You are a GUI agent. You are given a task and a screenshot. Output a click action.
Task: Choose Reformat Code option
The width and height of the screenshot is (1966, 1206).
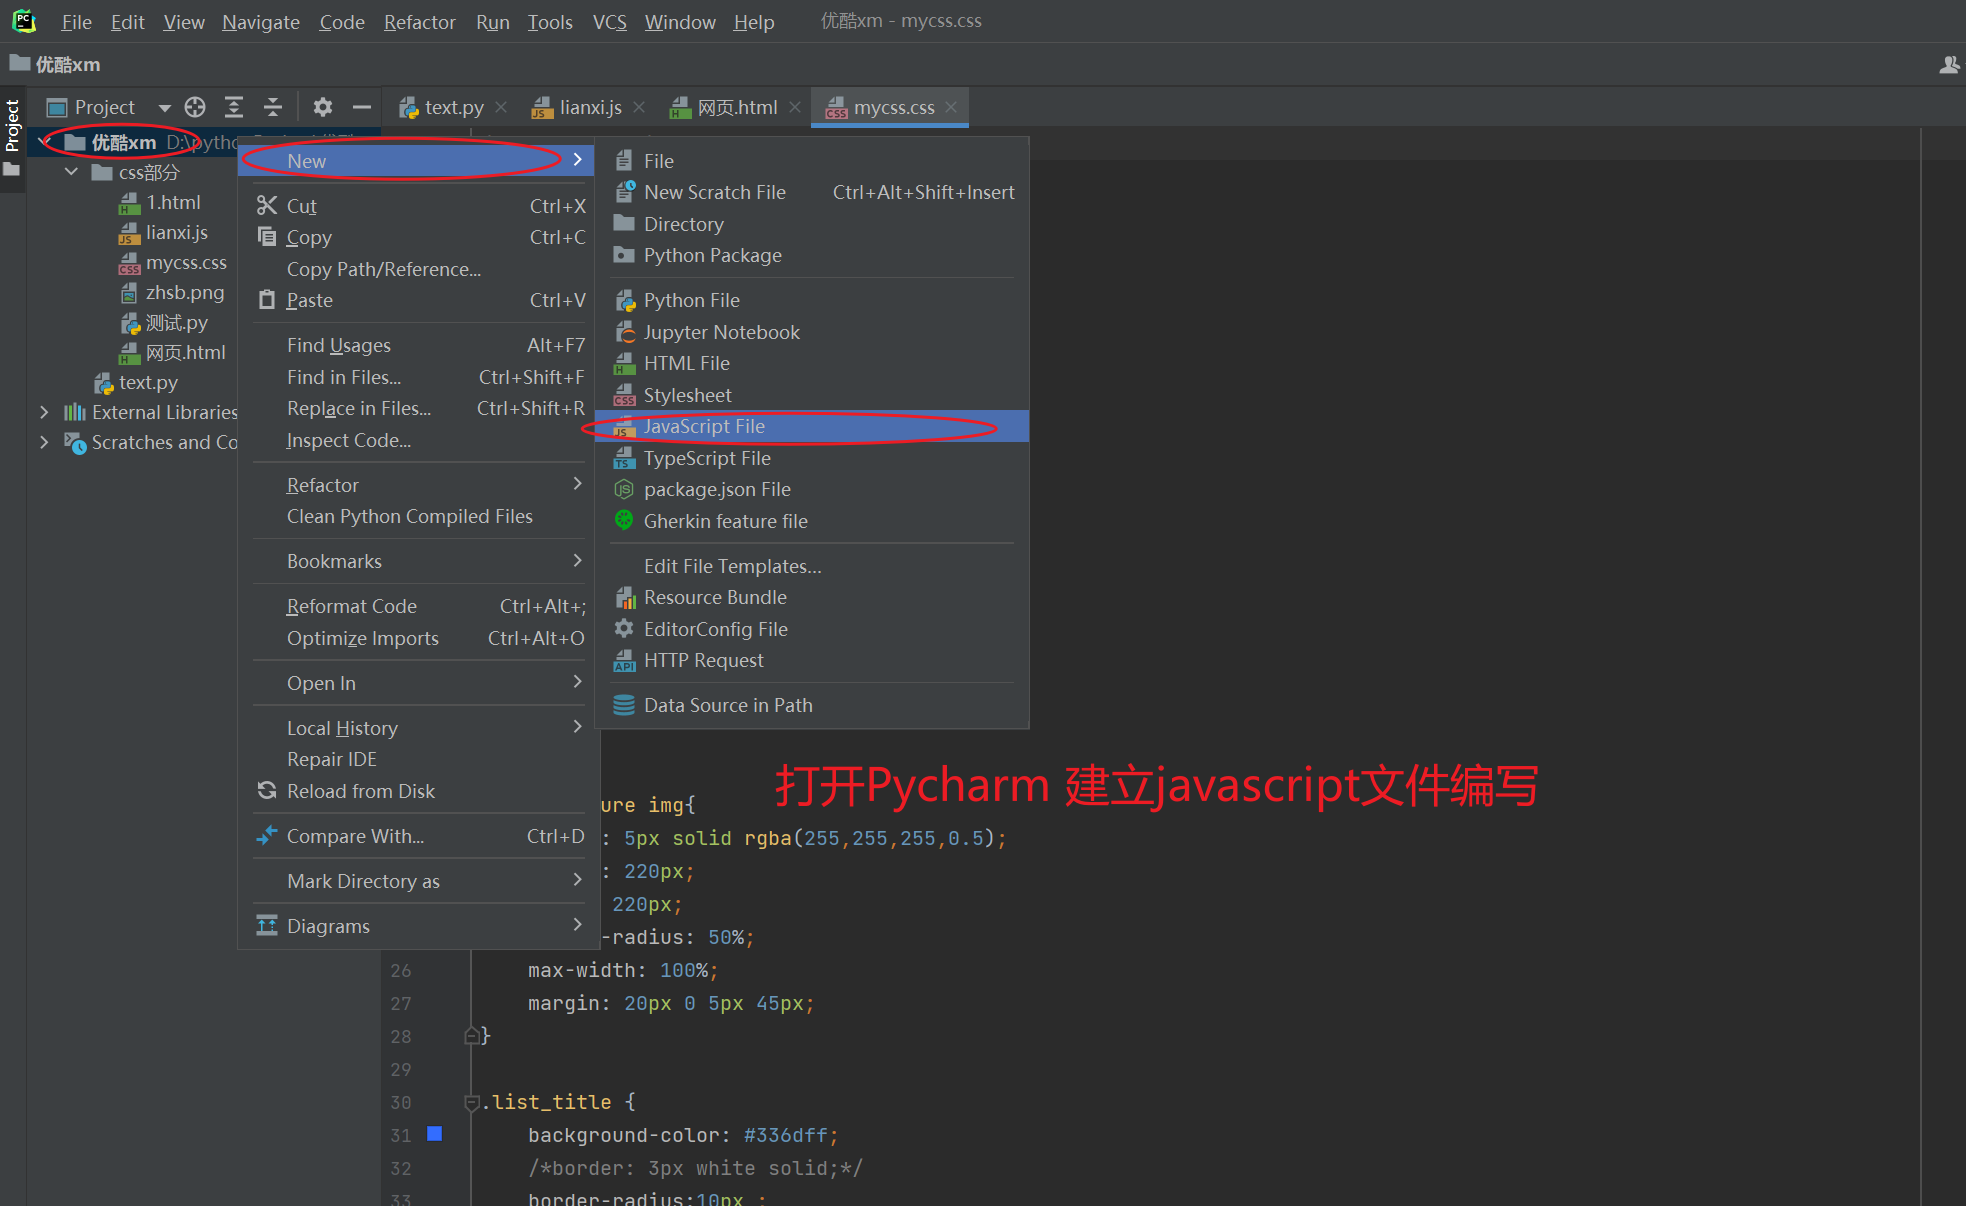[418, 606]
